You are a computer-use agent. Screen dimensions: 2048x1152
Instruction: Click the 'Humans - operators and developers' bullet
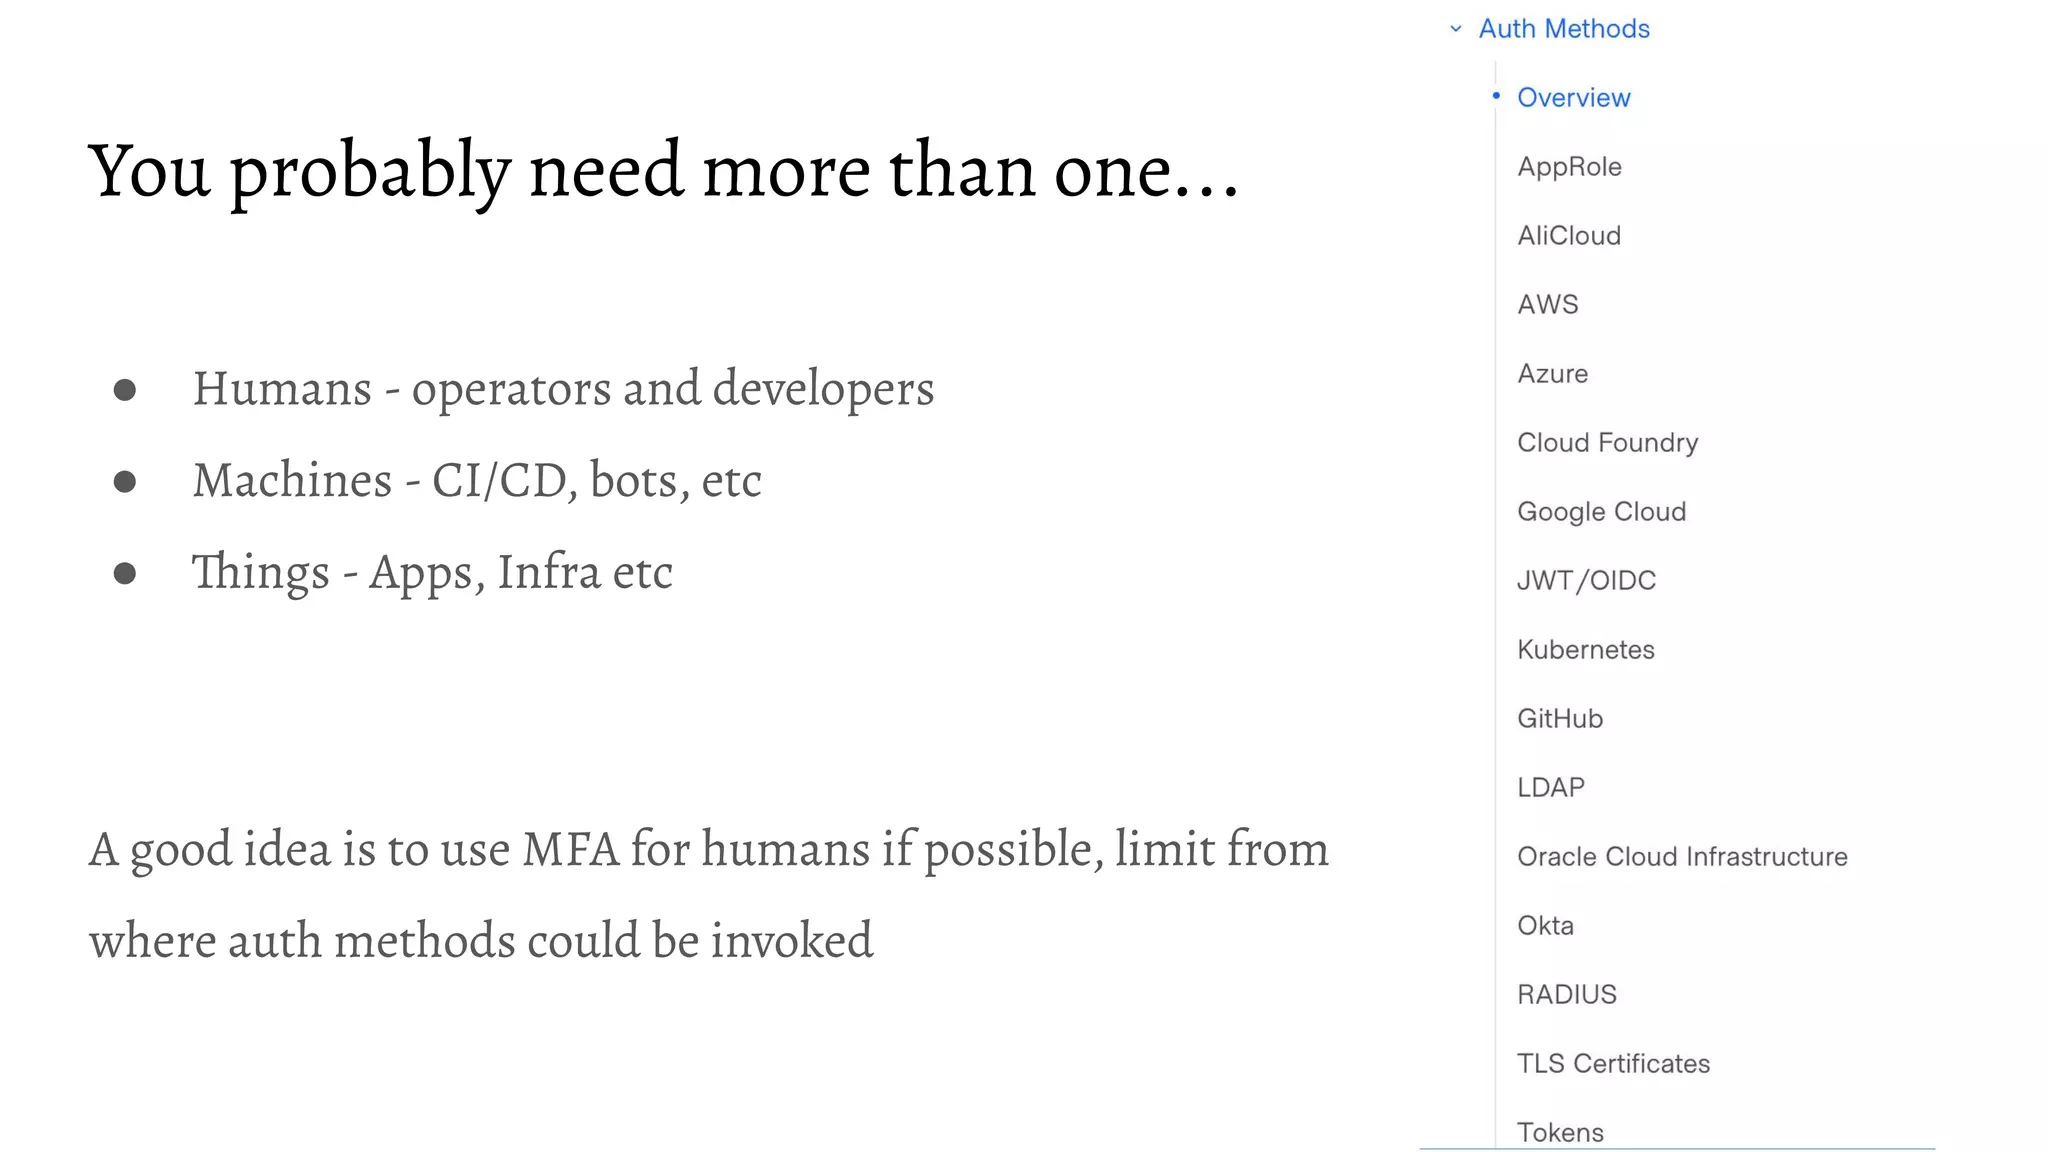(x=563, y=389)
